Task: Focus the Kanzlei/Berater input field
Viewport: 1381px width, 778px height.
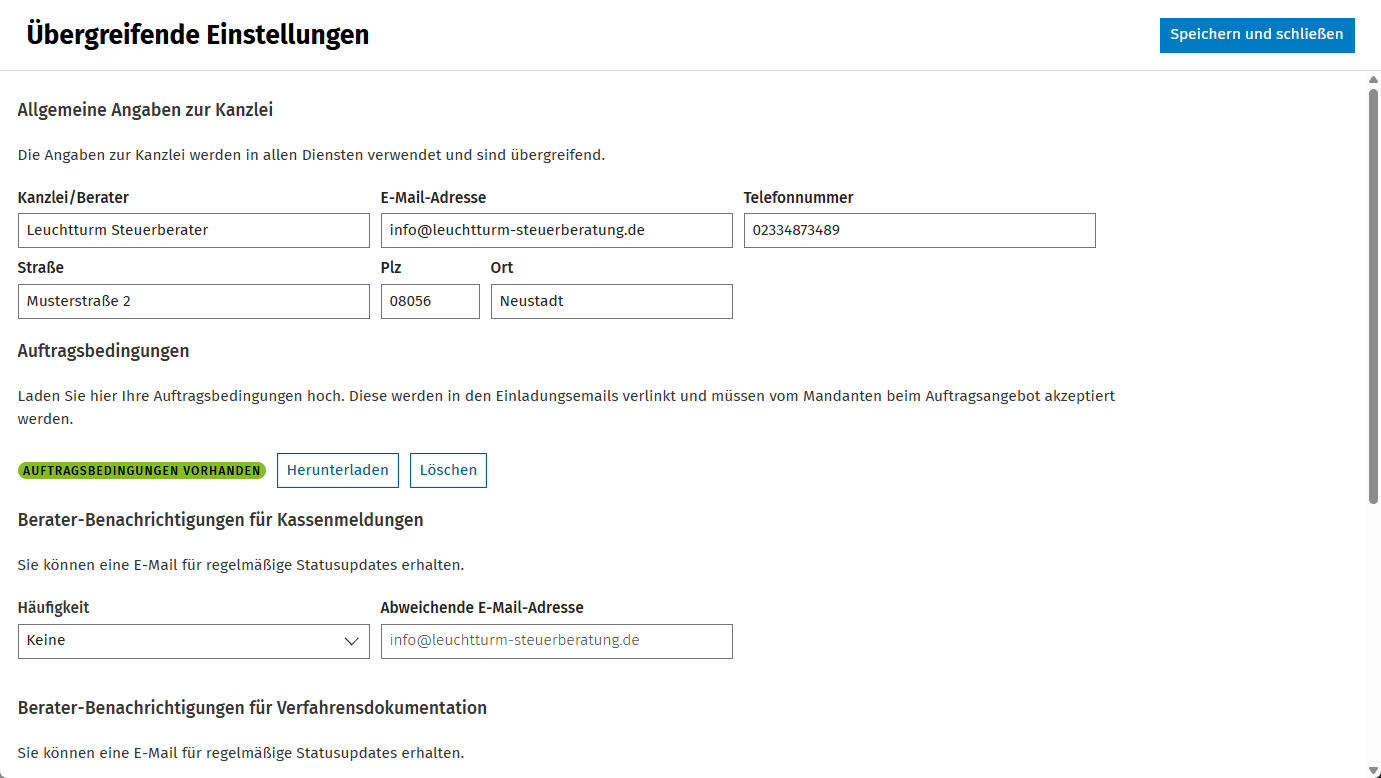Action: pyautogui.click(x=194, y=230)
